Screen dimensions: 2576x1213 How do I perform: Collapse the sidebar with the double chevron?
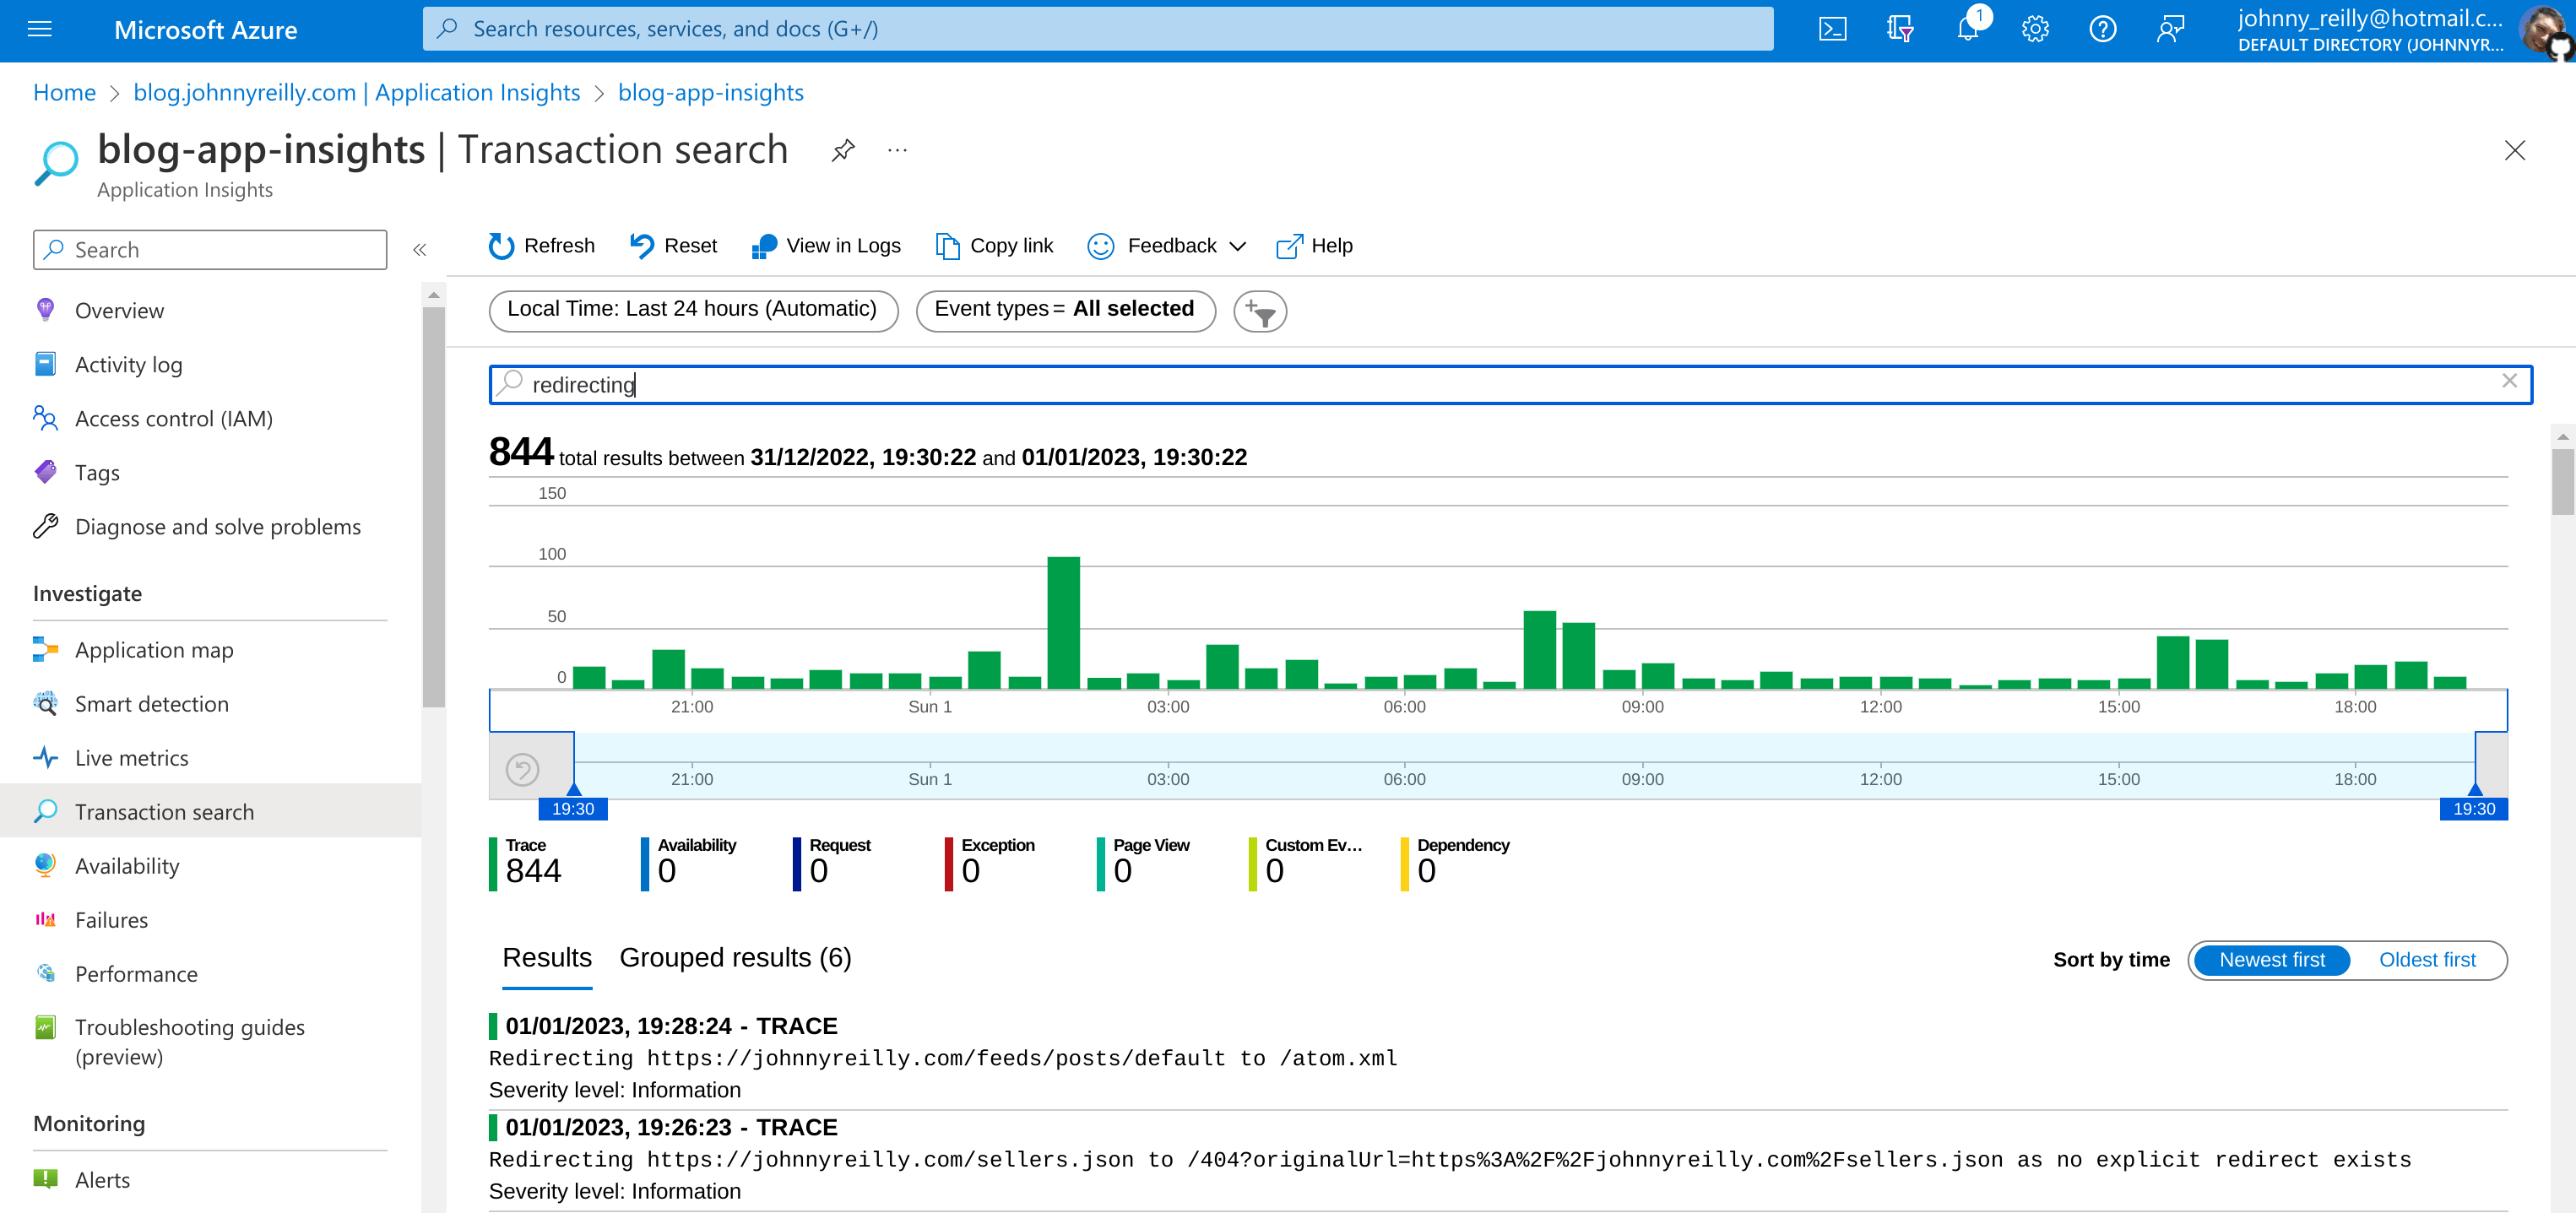point(420,249)
